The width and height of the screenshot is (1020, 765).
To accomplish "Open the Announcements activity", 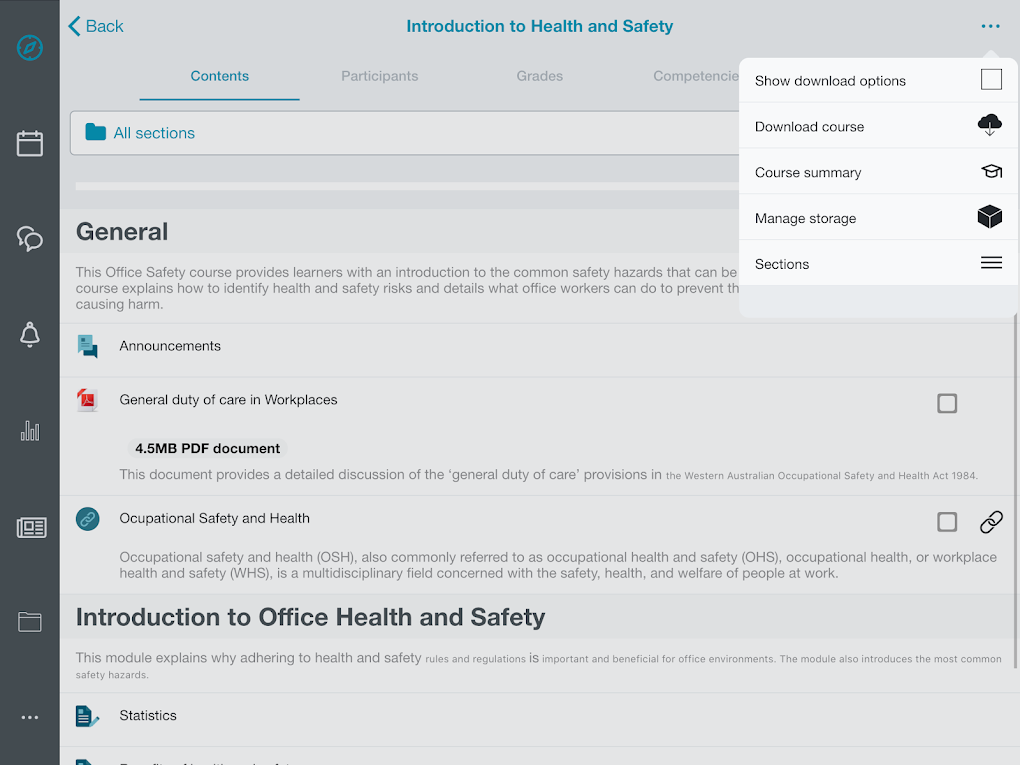I will click(169, 346).
